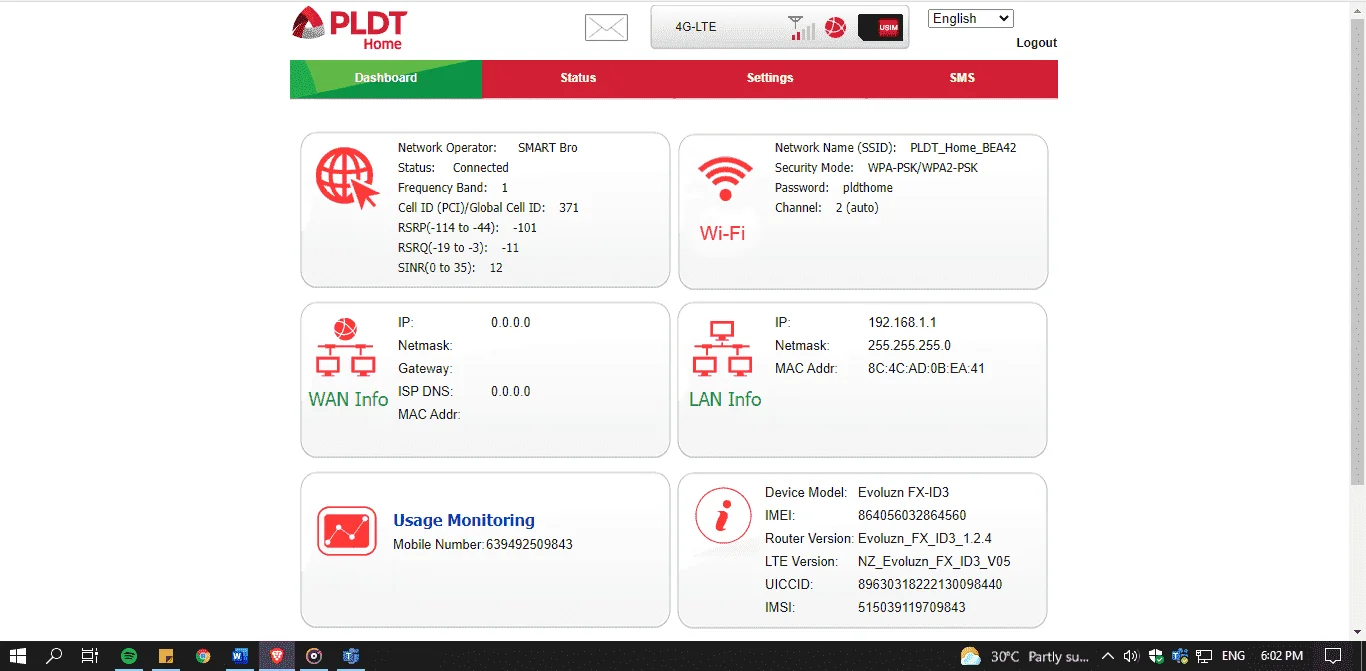The image size is (1366, 671).
Task: Click the 6:02 PM taskbar clock
Action: (1282, 656)
